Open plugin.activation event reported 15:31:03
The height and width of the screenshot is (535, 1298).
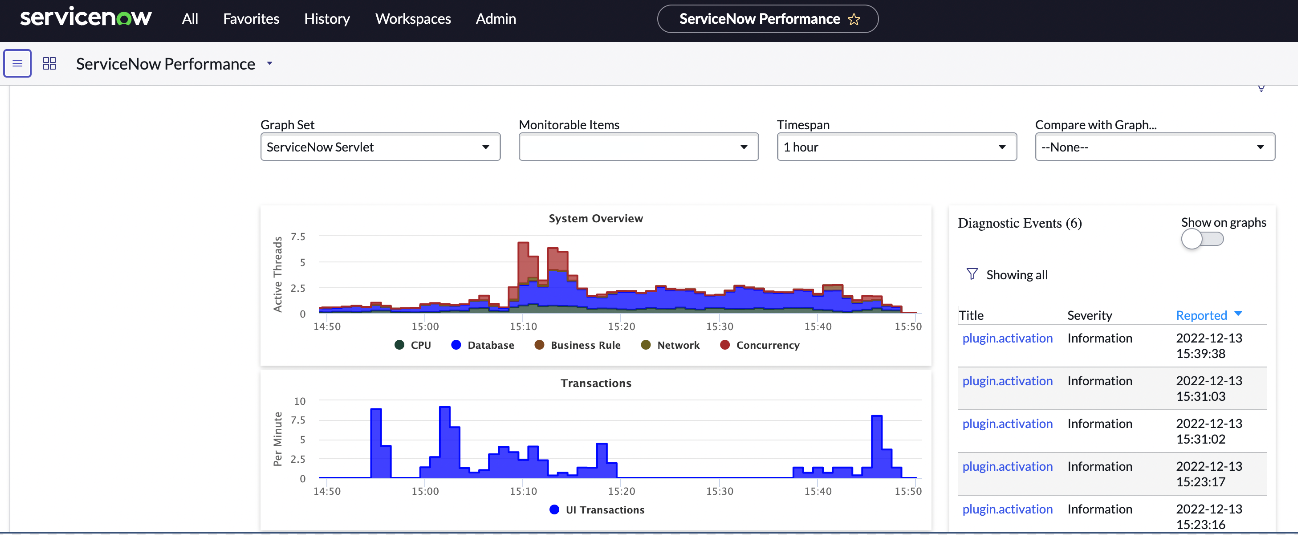pyautogui.click(x=1007, y=381)
